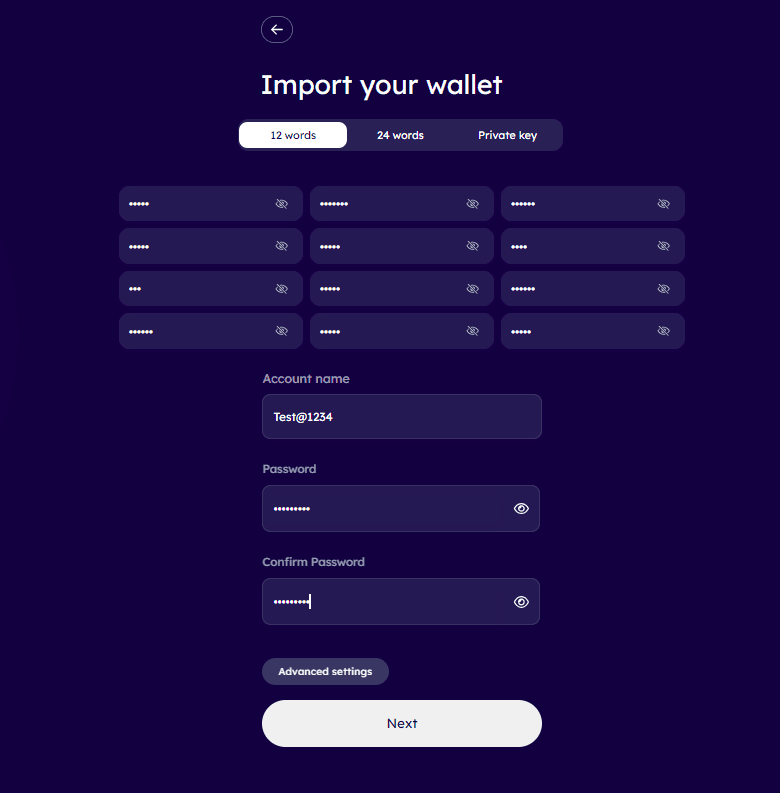Show the eighth seed word
This screenshot has height=793, width=780.
click(x=473, y=289)
